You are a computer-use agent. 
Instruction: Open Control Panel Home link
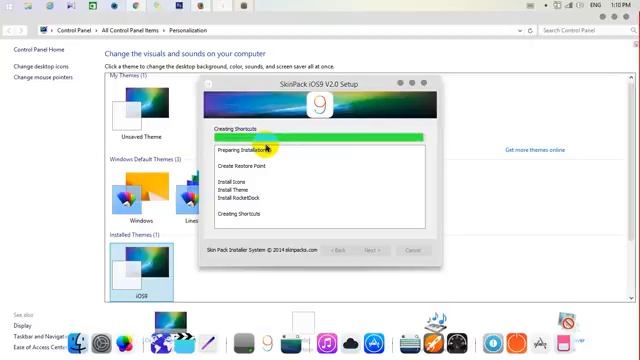[39, 49]
